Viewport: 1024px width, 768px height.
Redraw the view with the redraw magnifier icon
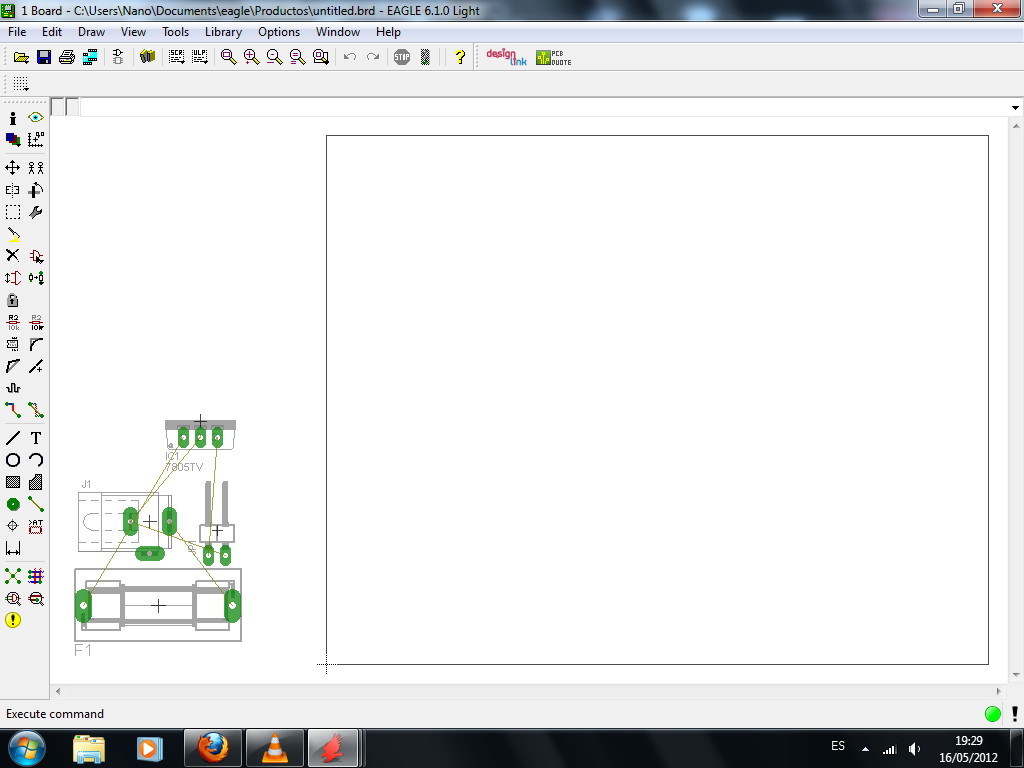tap(298, 57)
